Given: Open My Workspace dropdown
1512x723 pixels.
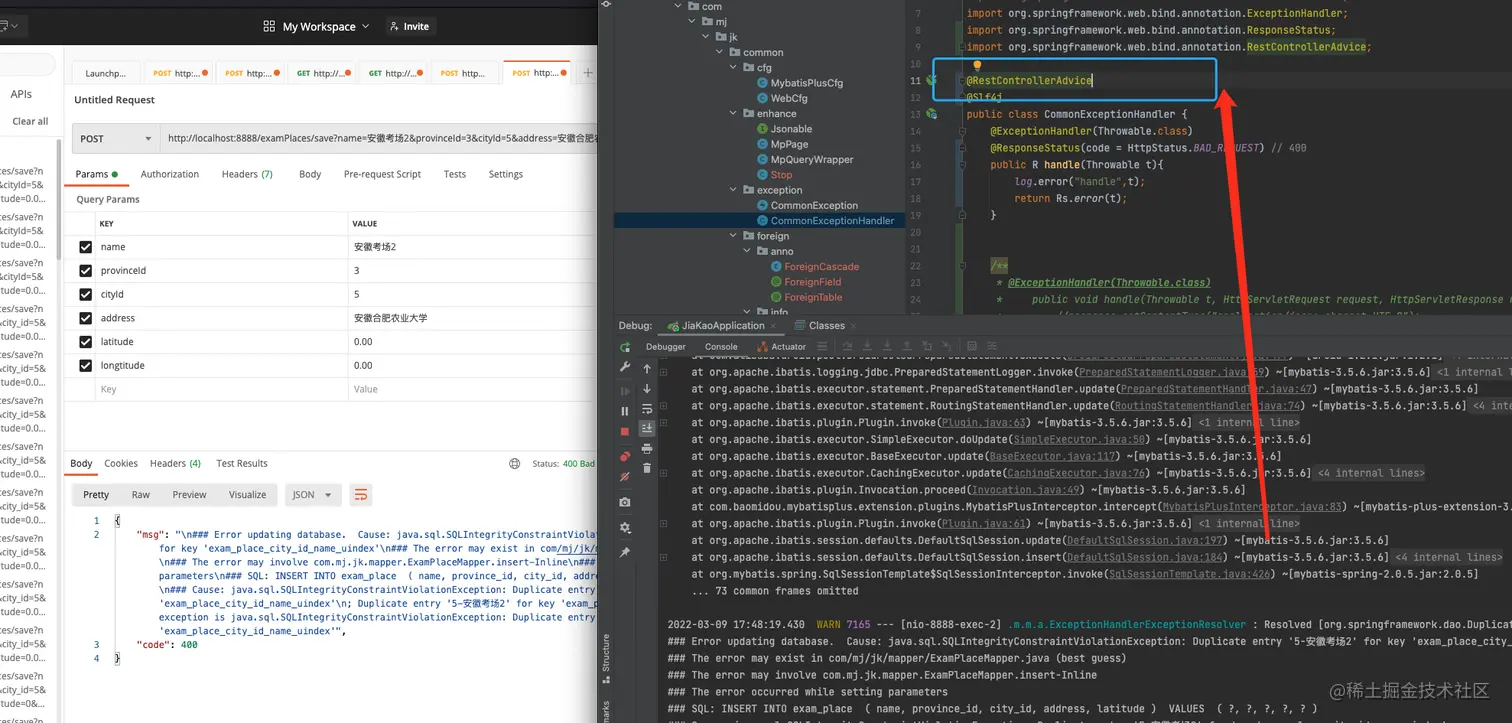Looking at the screenshot, I should 325,26.
